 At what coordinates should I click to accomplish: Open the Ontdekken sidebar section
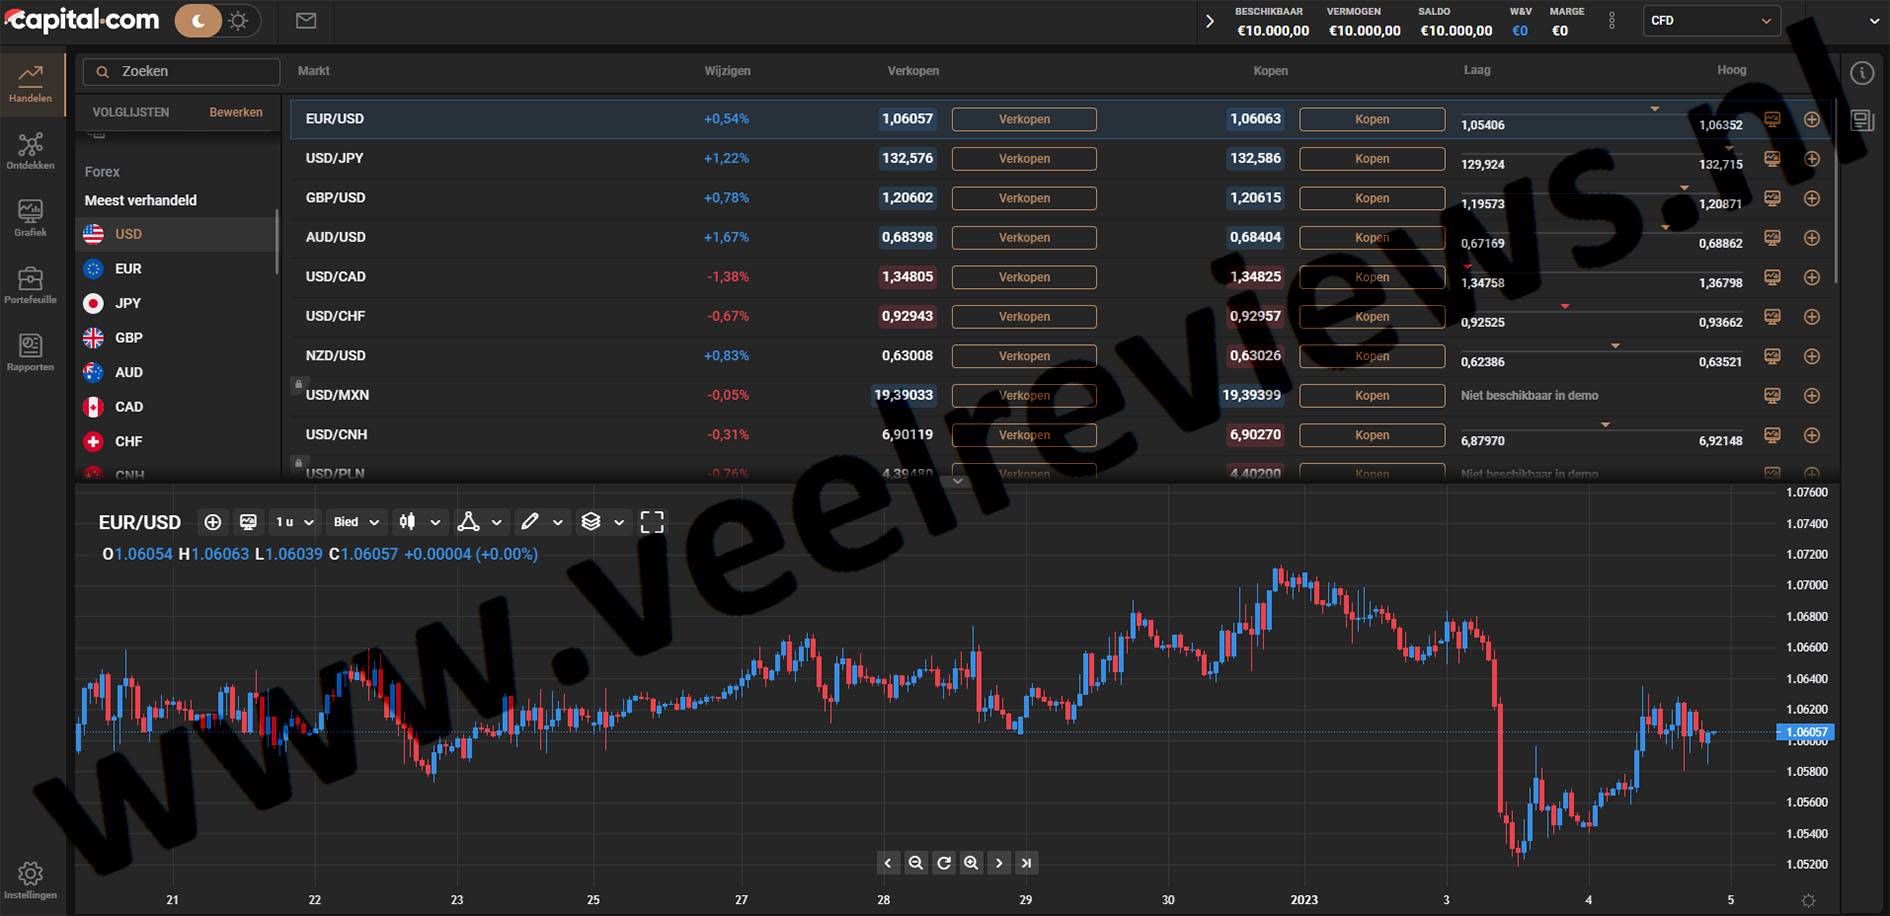[30, 151]
